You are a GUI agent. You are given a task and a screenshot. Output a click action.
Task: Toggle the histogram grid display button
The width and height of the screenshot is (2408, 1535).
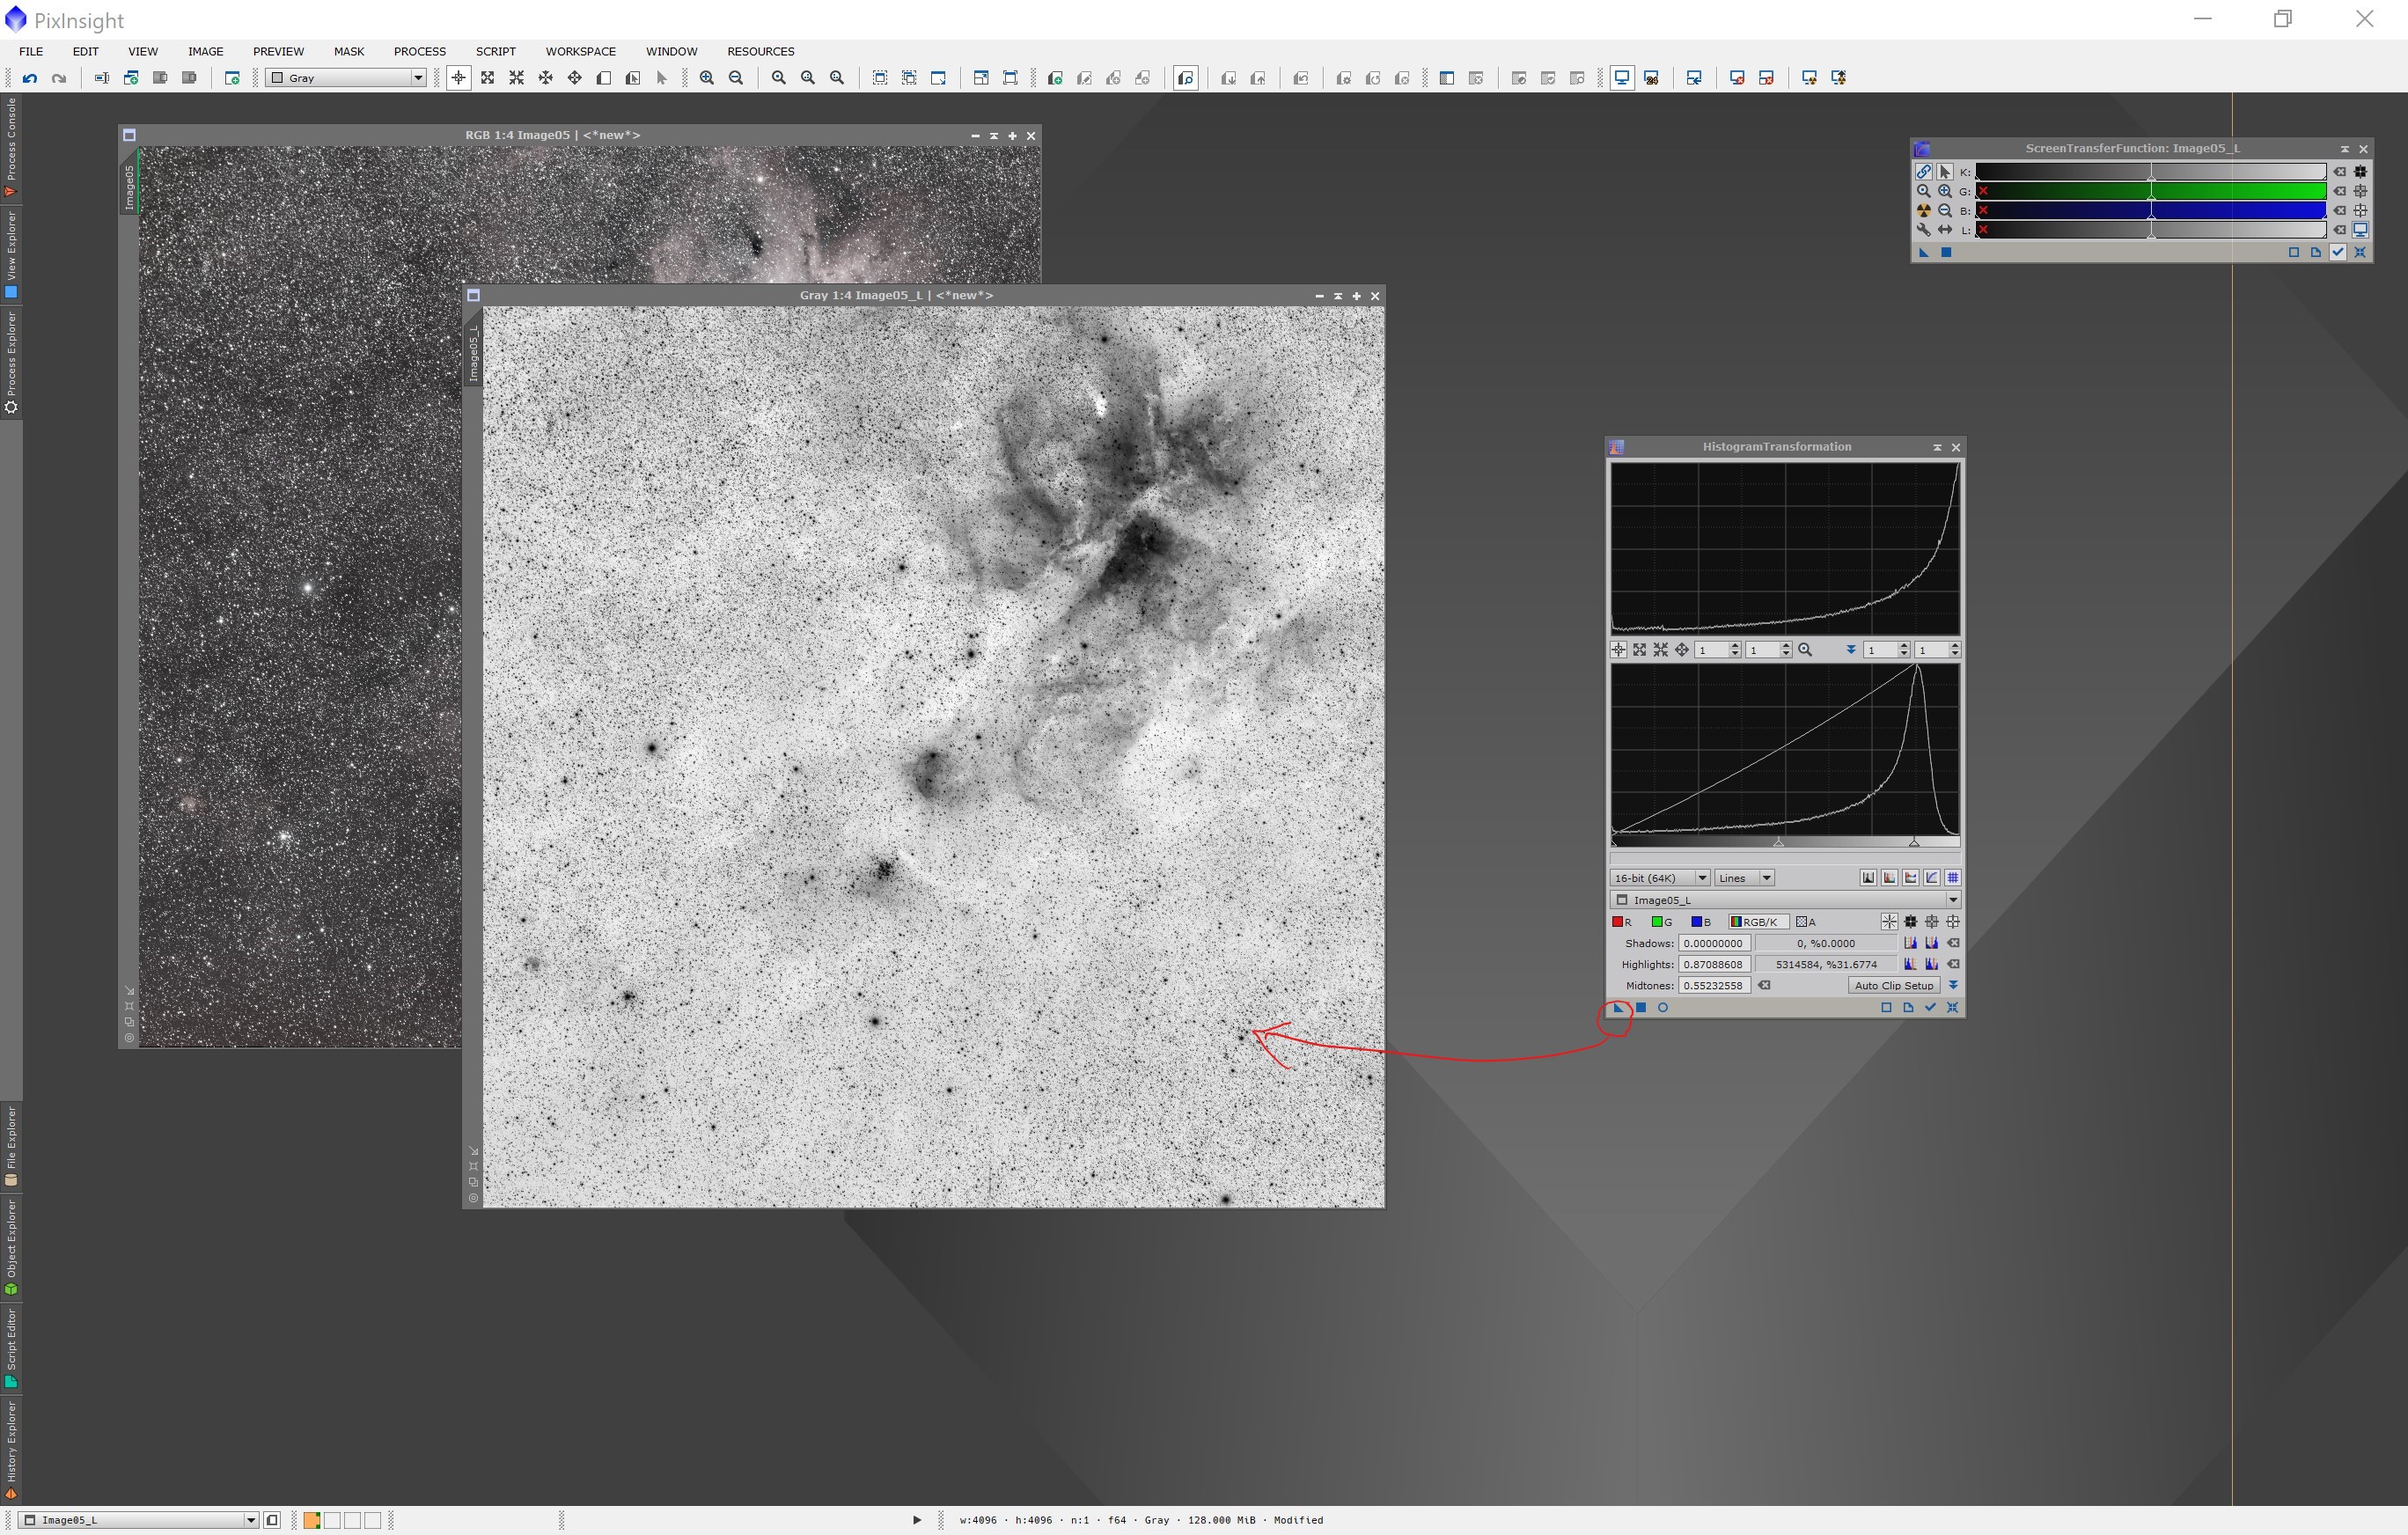coord(1952,878)
